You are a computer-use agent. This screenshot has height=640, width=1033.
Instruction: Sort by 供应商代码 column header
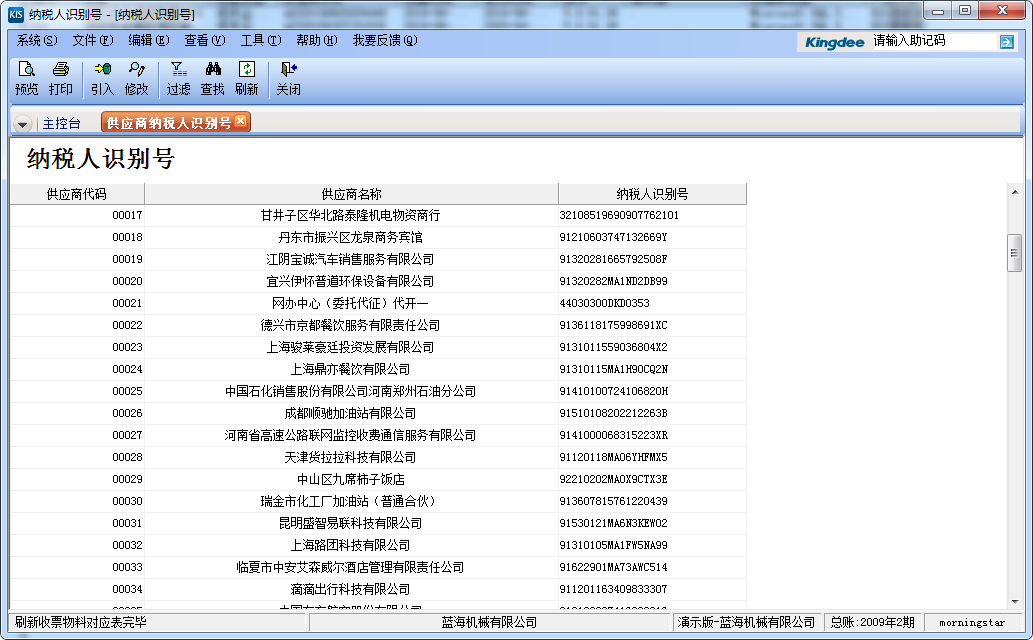[x=77, y=194]
